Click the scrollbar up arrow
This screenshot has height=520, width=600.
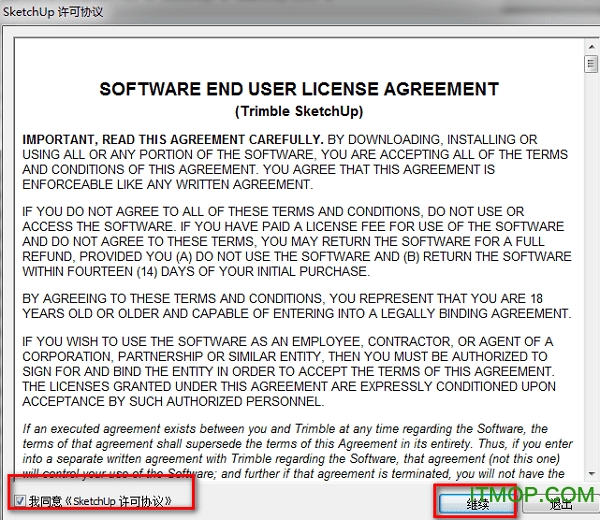tap(590, 45)
